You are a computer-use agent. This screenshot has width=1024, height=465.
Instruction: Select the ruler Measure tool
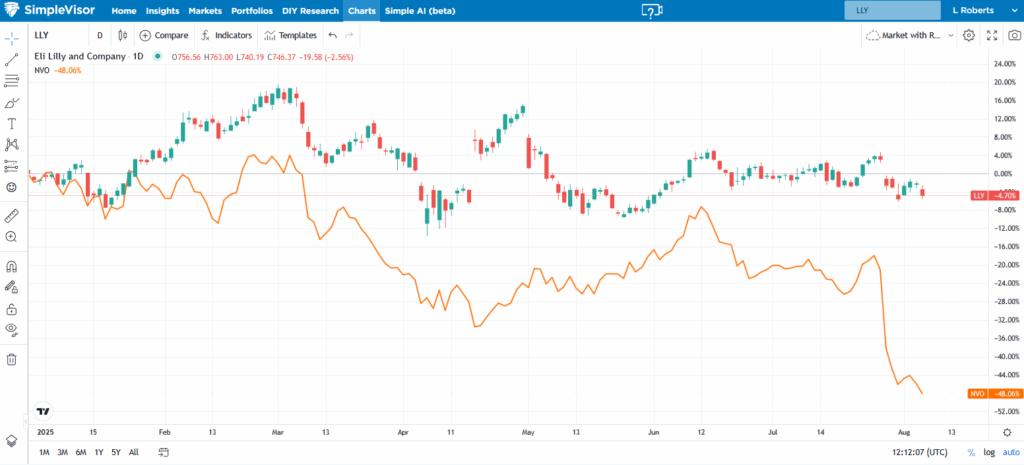(12, 215)
